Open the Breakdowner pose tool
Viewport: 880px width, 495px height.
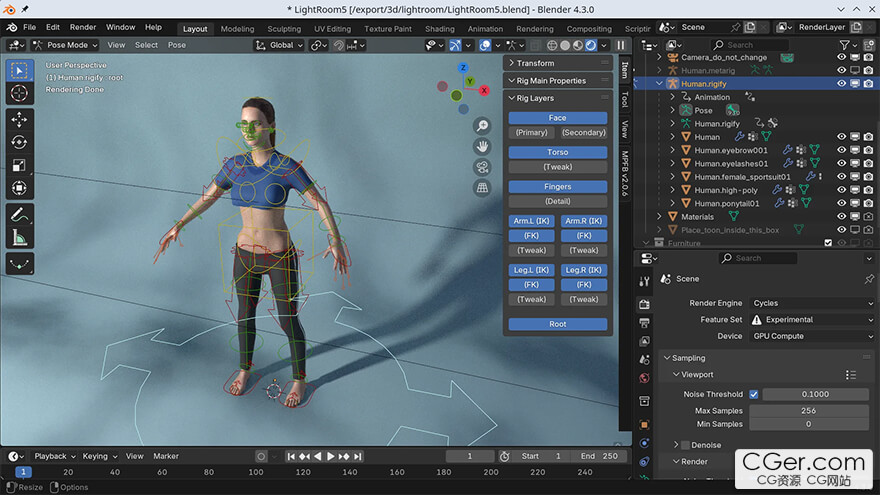point(20,264)
